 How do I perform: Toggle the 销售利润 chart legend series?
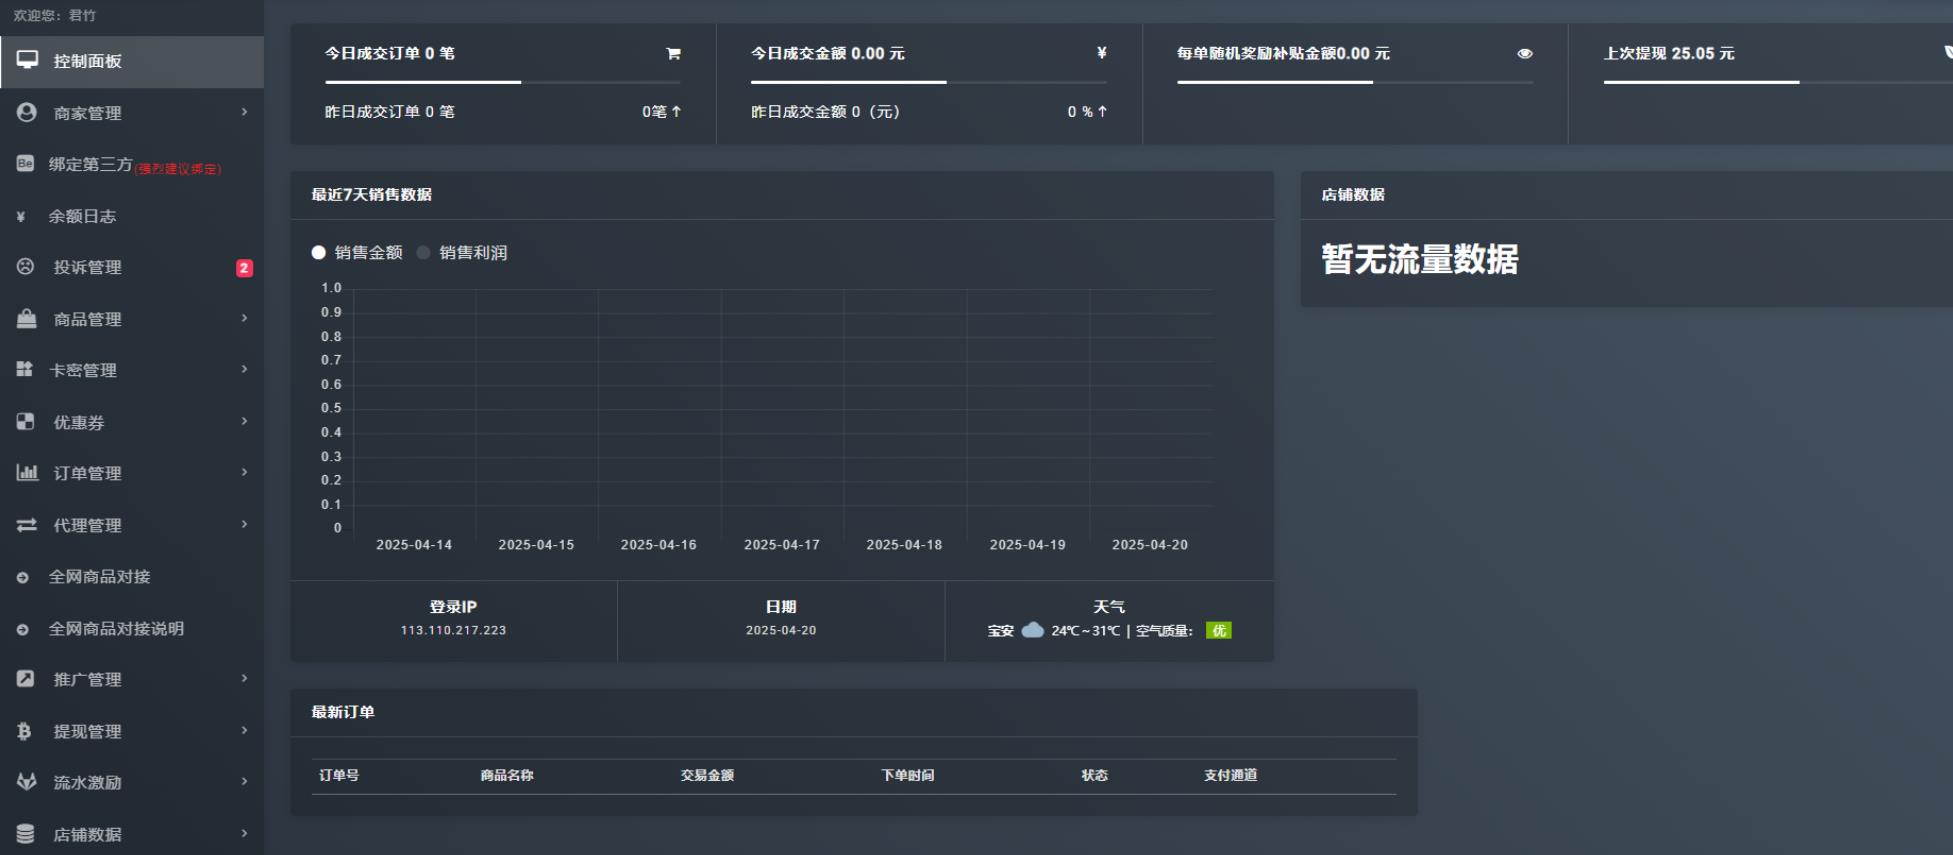[x=462, y=253]
